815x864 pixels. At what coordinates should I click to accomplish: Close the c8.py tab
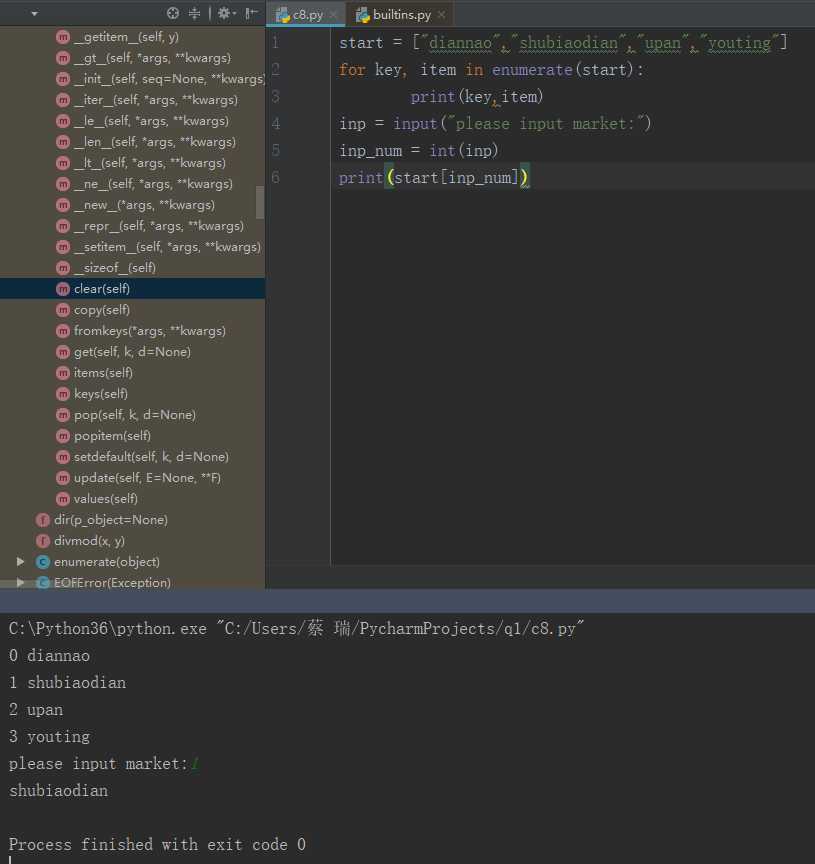pyautogui.click(x=333, y=15)
